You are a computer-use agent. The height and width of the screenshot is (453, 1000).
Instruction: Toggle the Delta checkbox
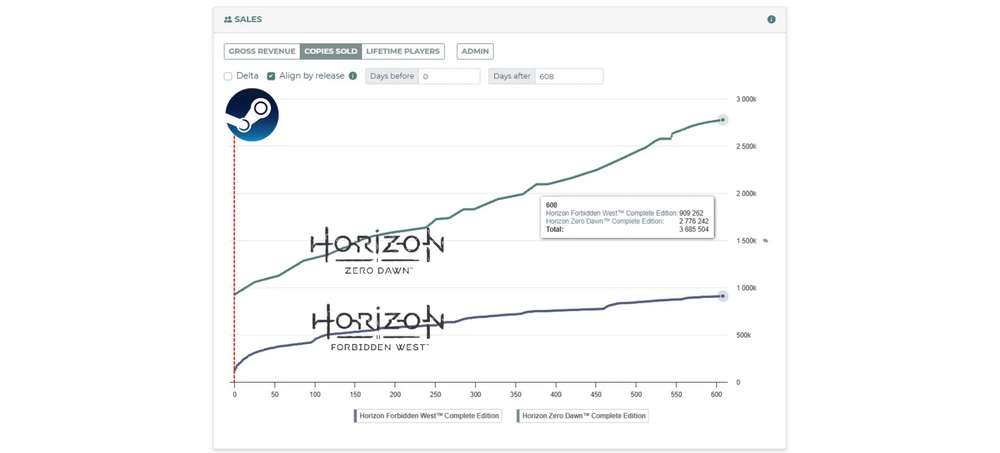[x=228, y=76]
